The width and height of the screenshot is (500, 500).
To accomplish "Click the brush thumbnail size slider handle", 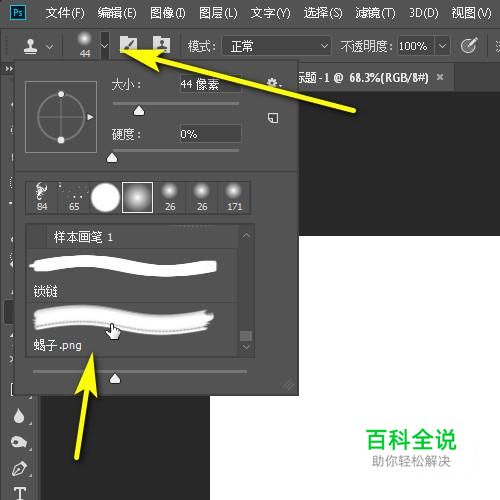I will pyautogui.click(x=115, y=378).
